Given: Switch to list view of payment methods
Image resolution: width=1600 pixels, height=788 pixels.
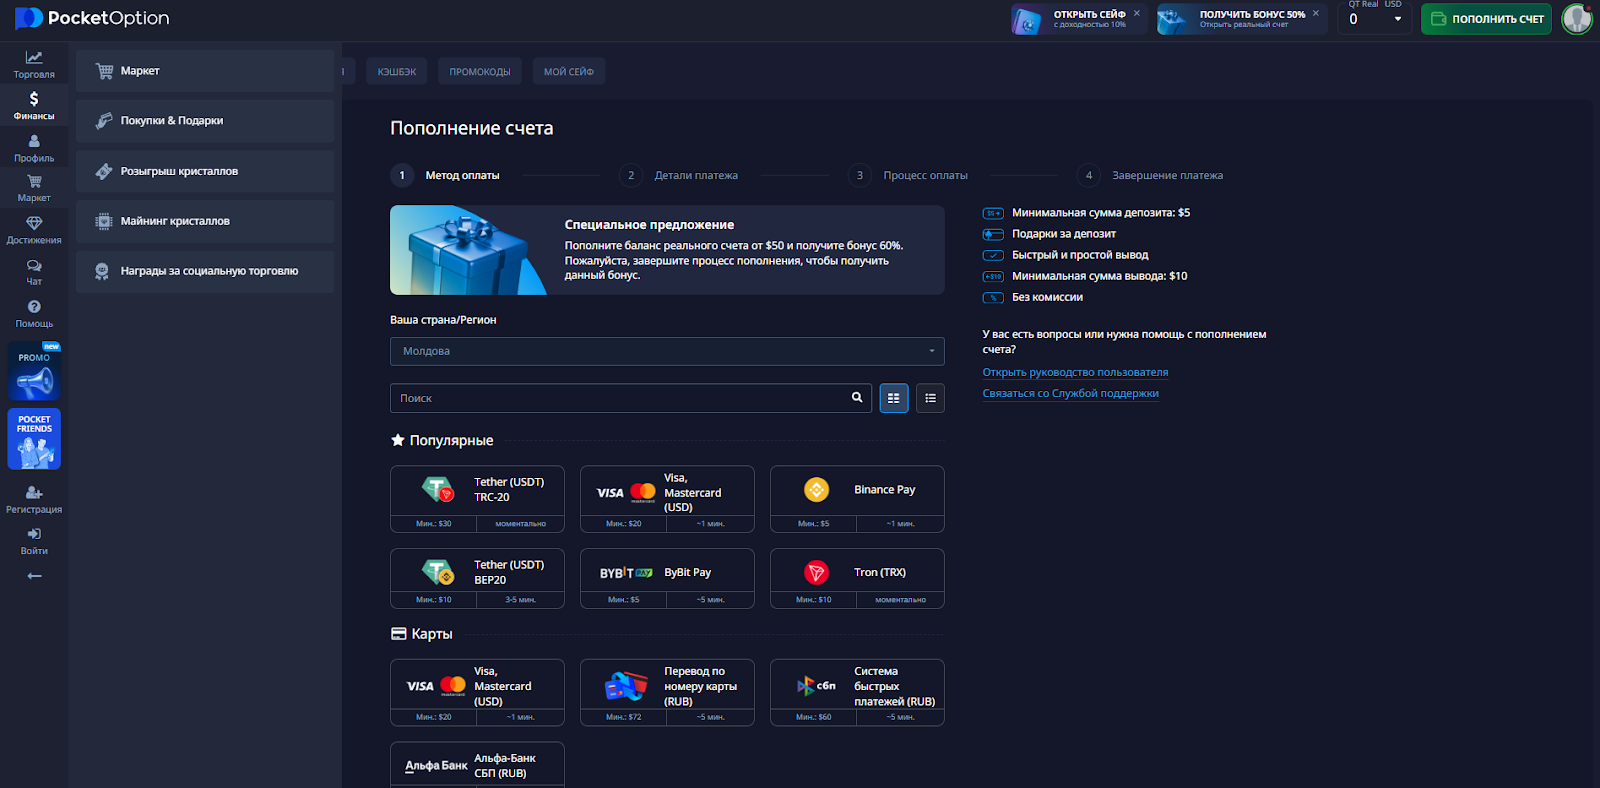Looking at the screenshot, I should (930, 398).
